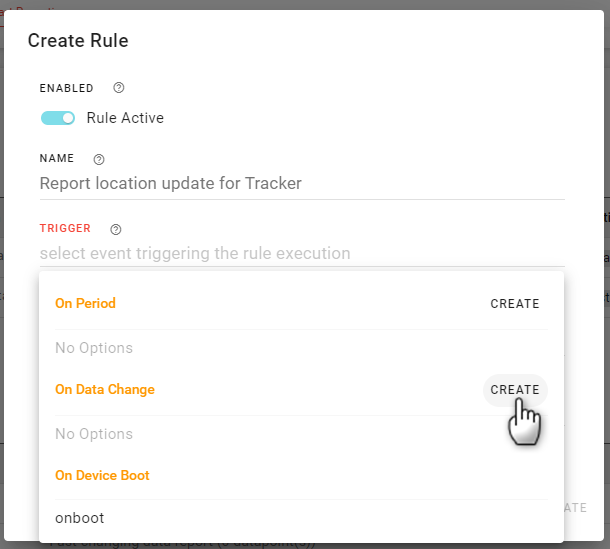The width and height of the screenshot is (610, 549).
Task: Click CREATE next to On Period
Action: pos(515,304)
